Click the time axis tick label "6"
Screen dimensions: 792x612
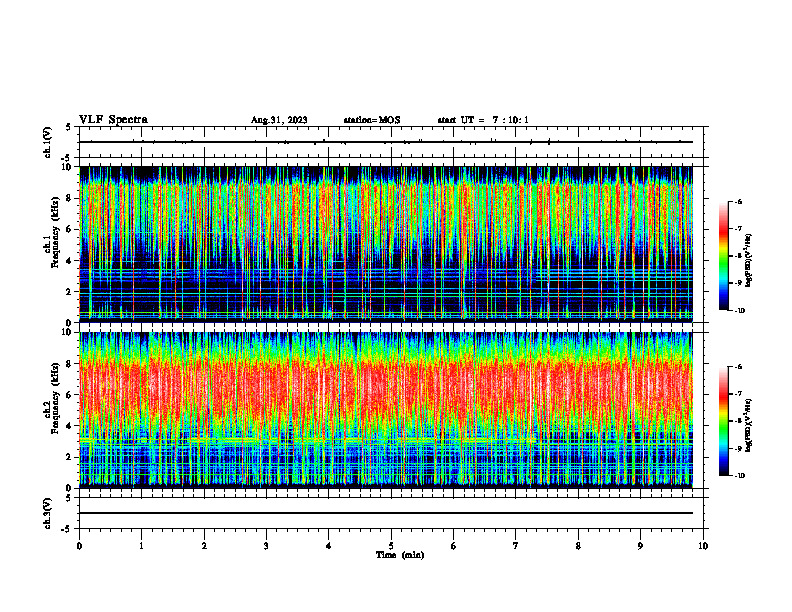(453, 546)
